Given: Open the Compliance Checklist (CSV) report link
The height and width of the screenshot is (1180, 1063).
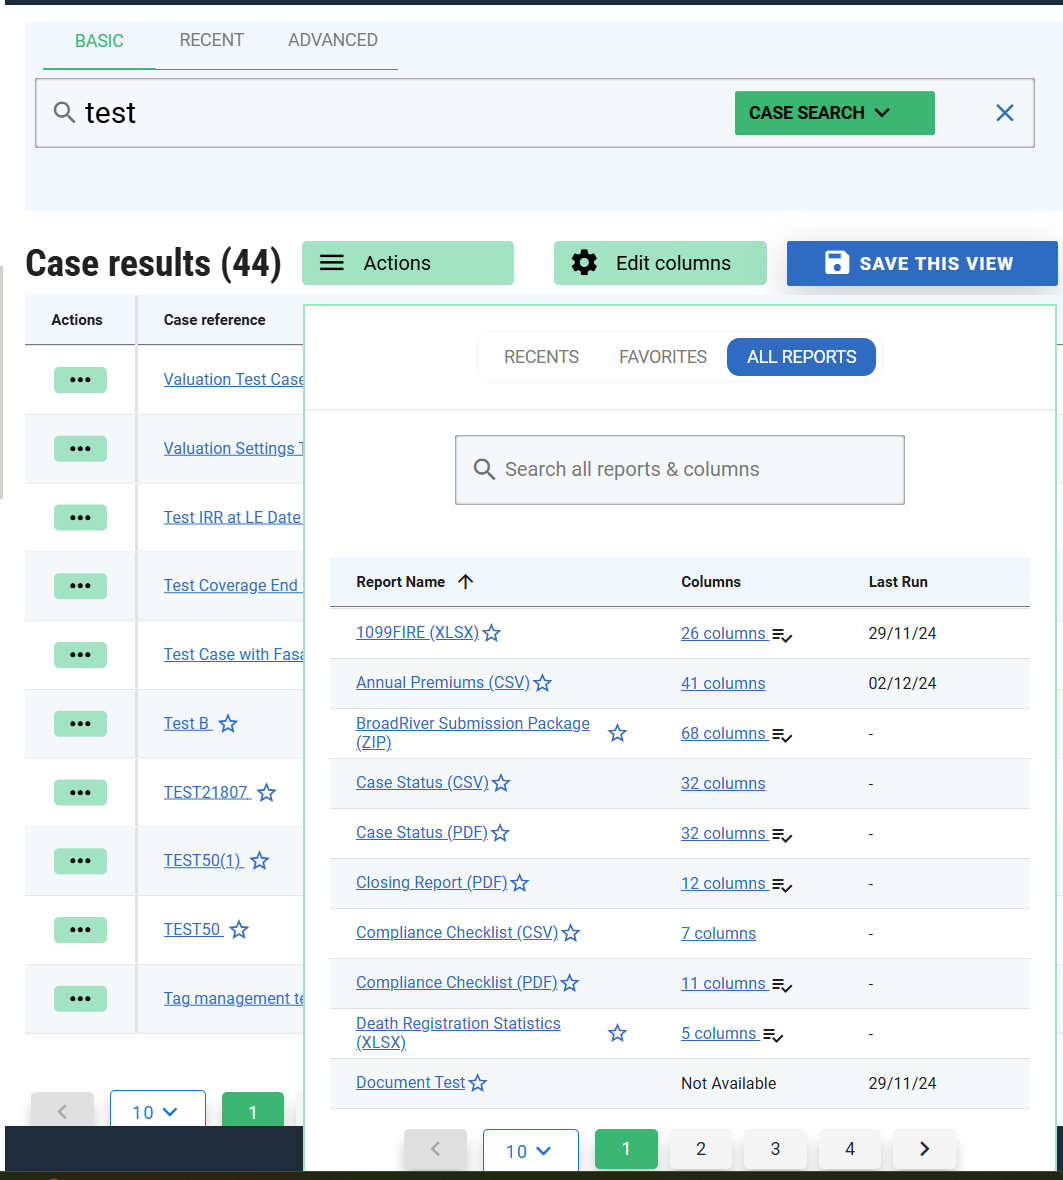Looking at the screenshot, I should (456, 933).
